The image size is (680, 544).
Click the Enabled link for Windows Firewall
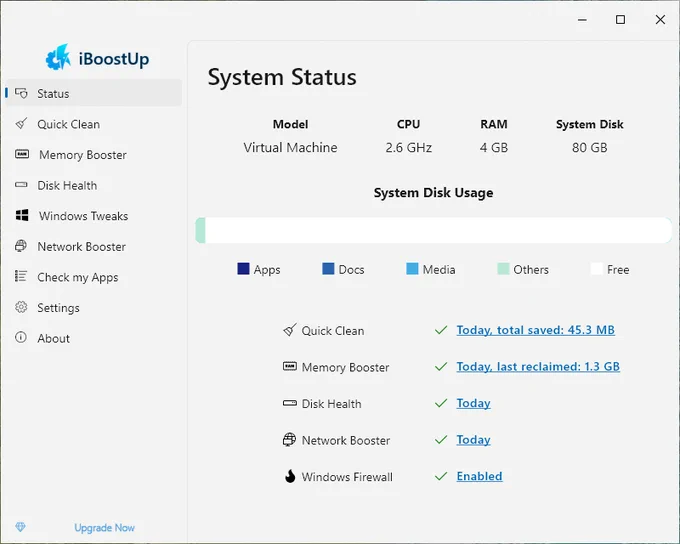pyautogui.click(x=480, y=476)
